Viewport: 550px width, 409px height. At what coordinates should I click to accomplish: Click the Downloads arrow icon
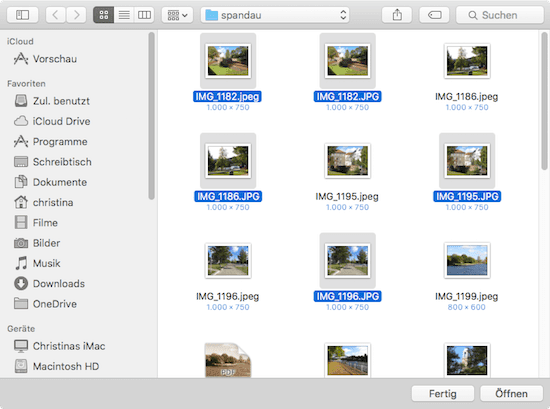point(21,283)
